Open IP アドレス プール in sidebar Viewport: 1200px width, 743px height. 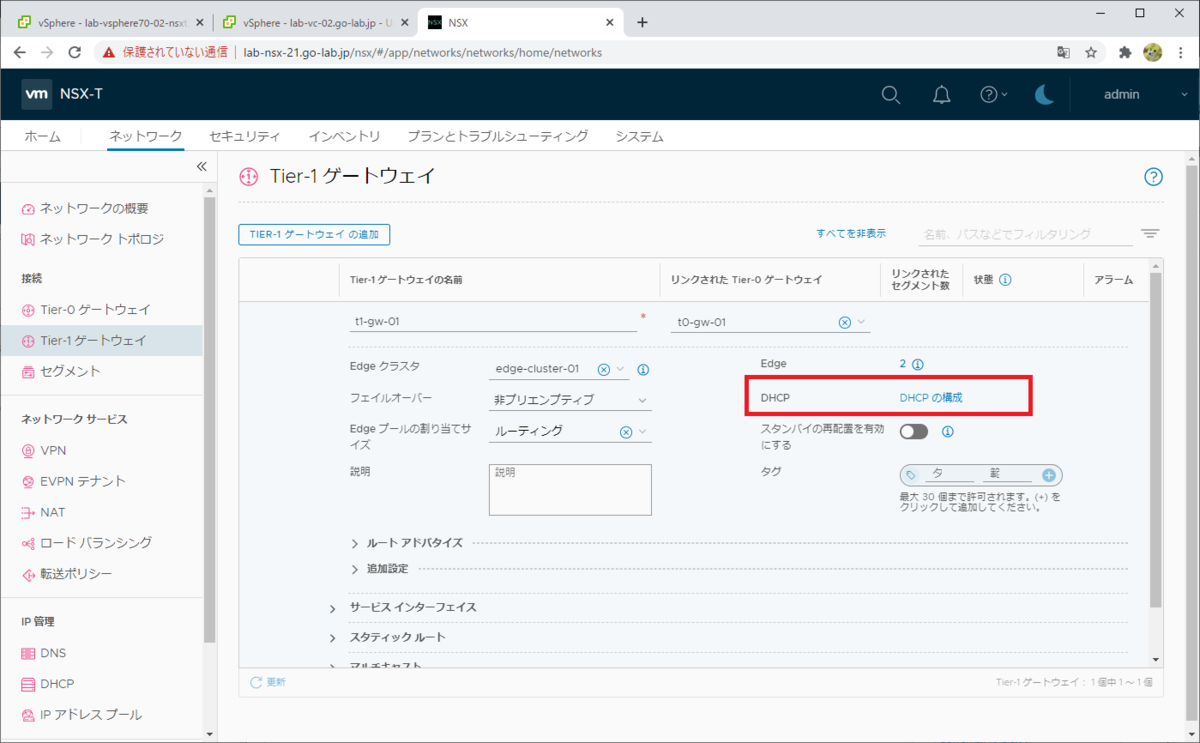click(91, 715)
